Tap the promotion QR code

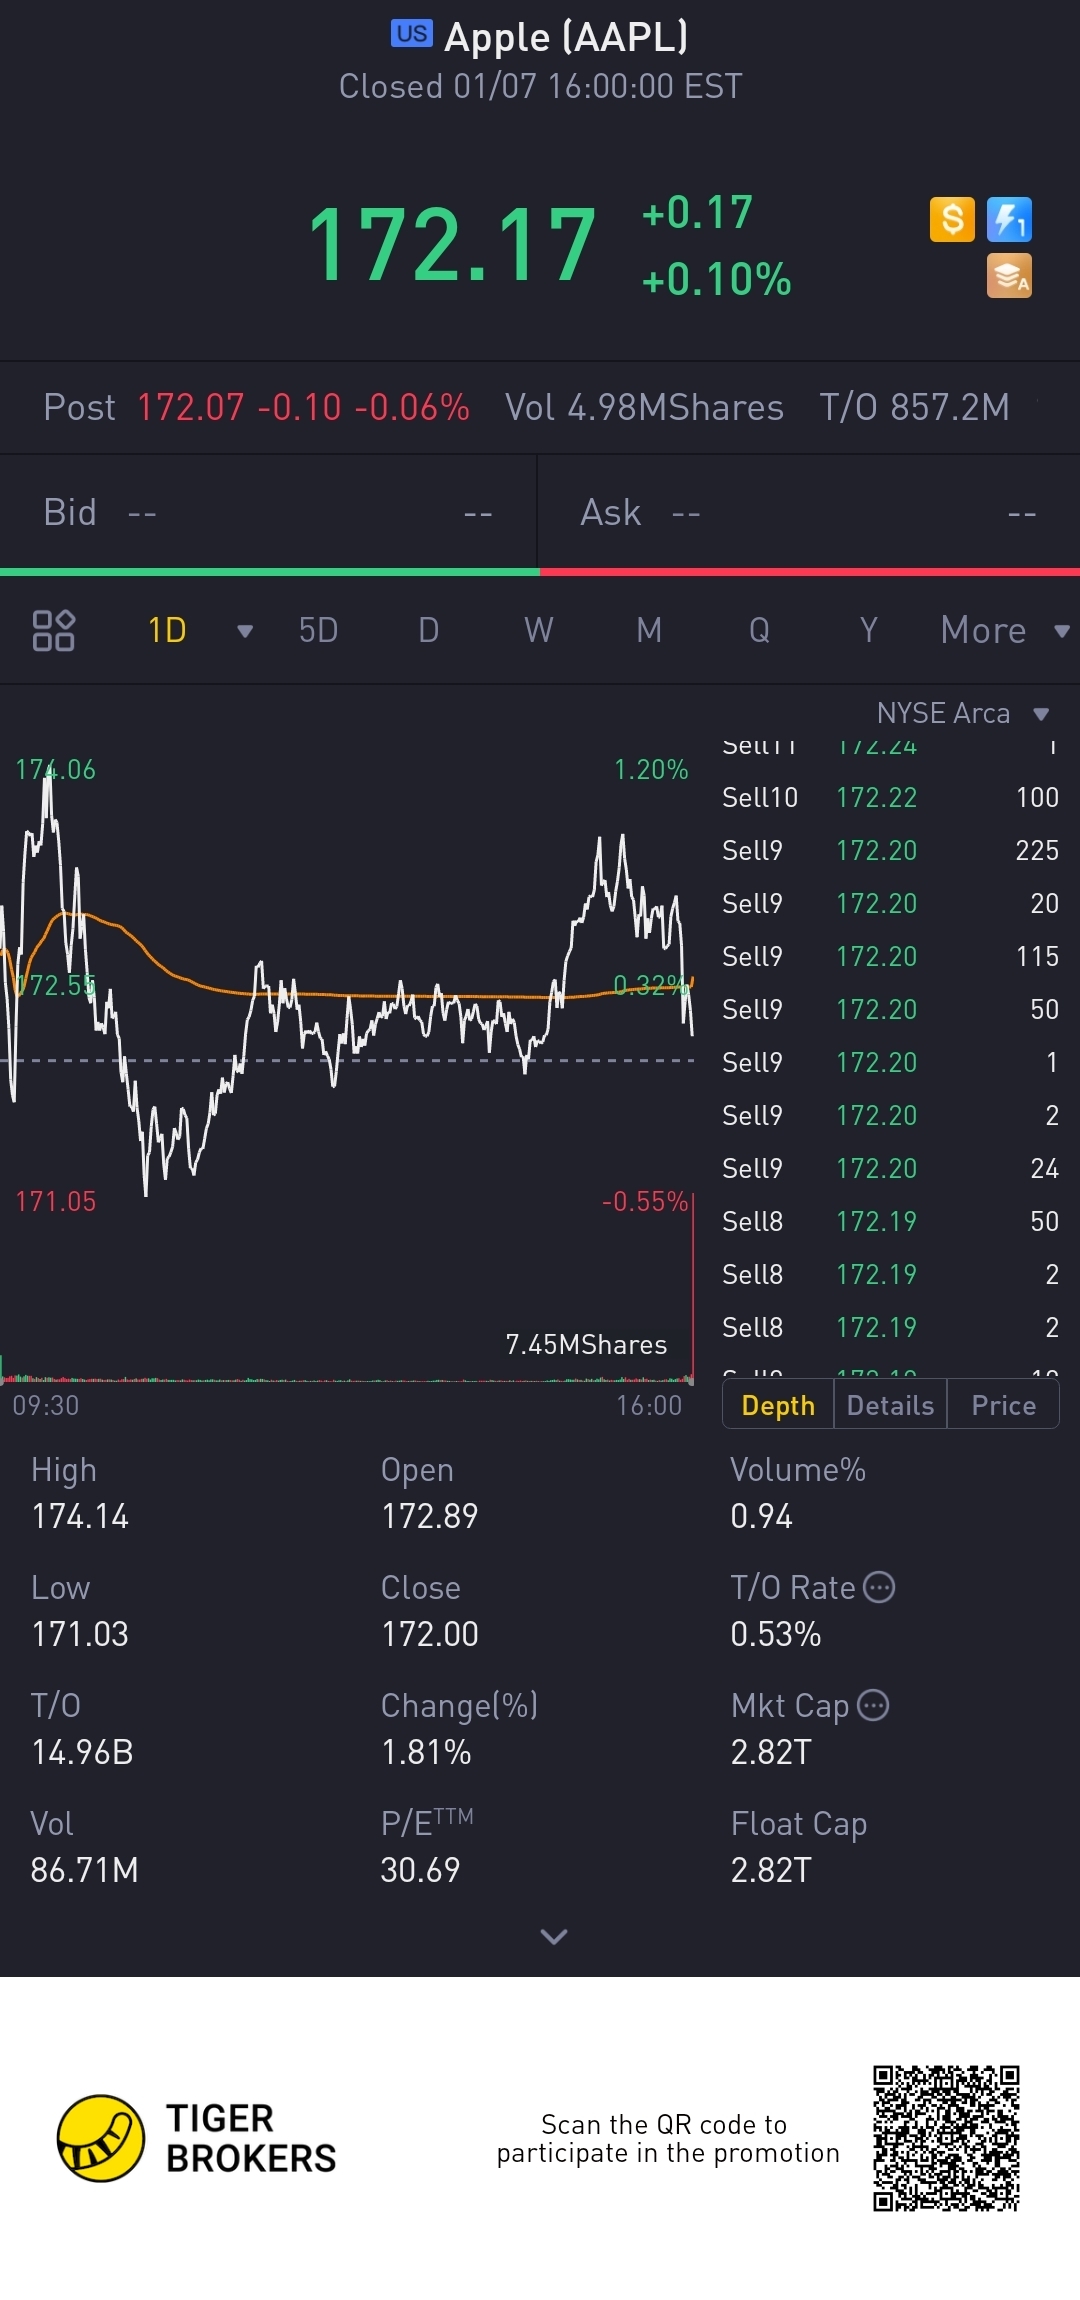tap(945, 2138)
